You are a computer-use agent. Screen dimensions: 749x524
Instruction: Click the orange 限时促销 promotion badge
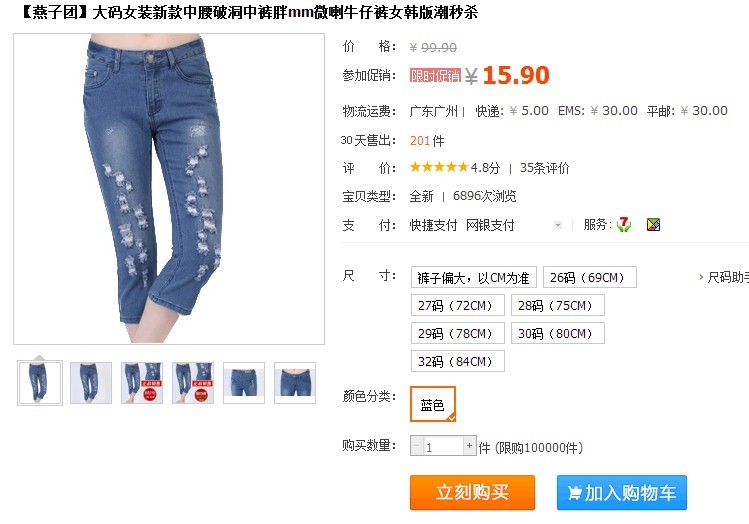[435, 75]
